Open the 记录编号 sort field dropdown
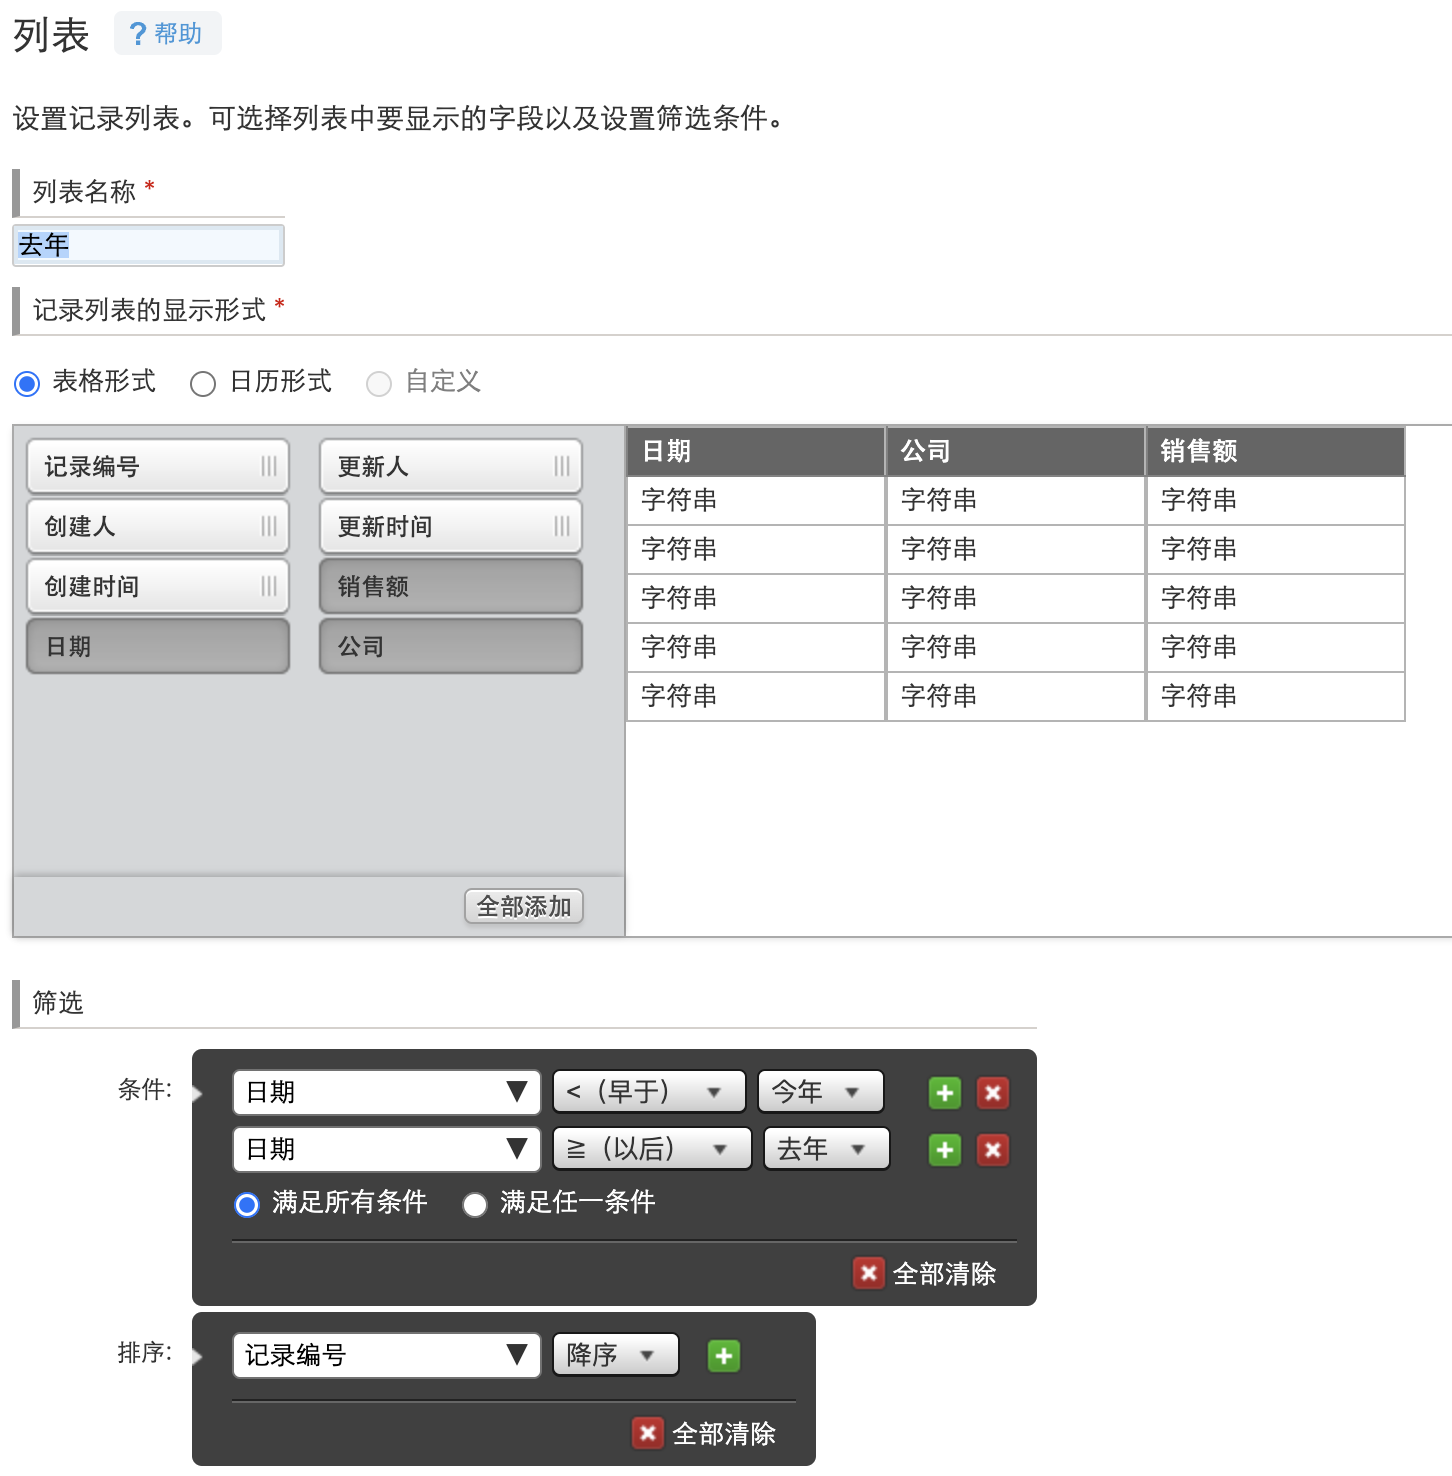Image resolution: width=1452 pixels, height=1476 pixels. point(387,1355)
